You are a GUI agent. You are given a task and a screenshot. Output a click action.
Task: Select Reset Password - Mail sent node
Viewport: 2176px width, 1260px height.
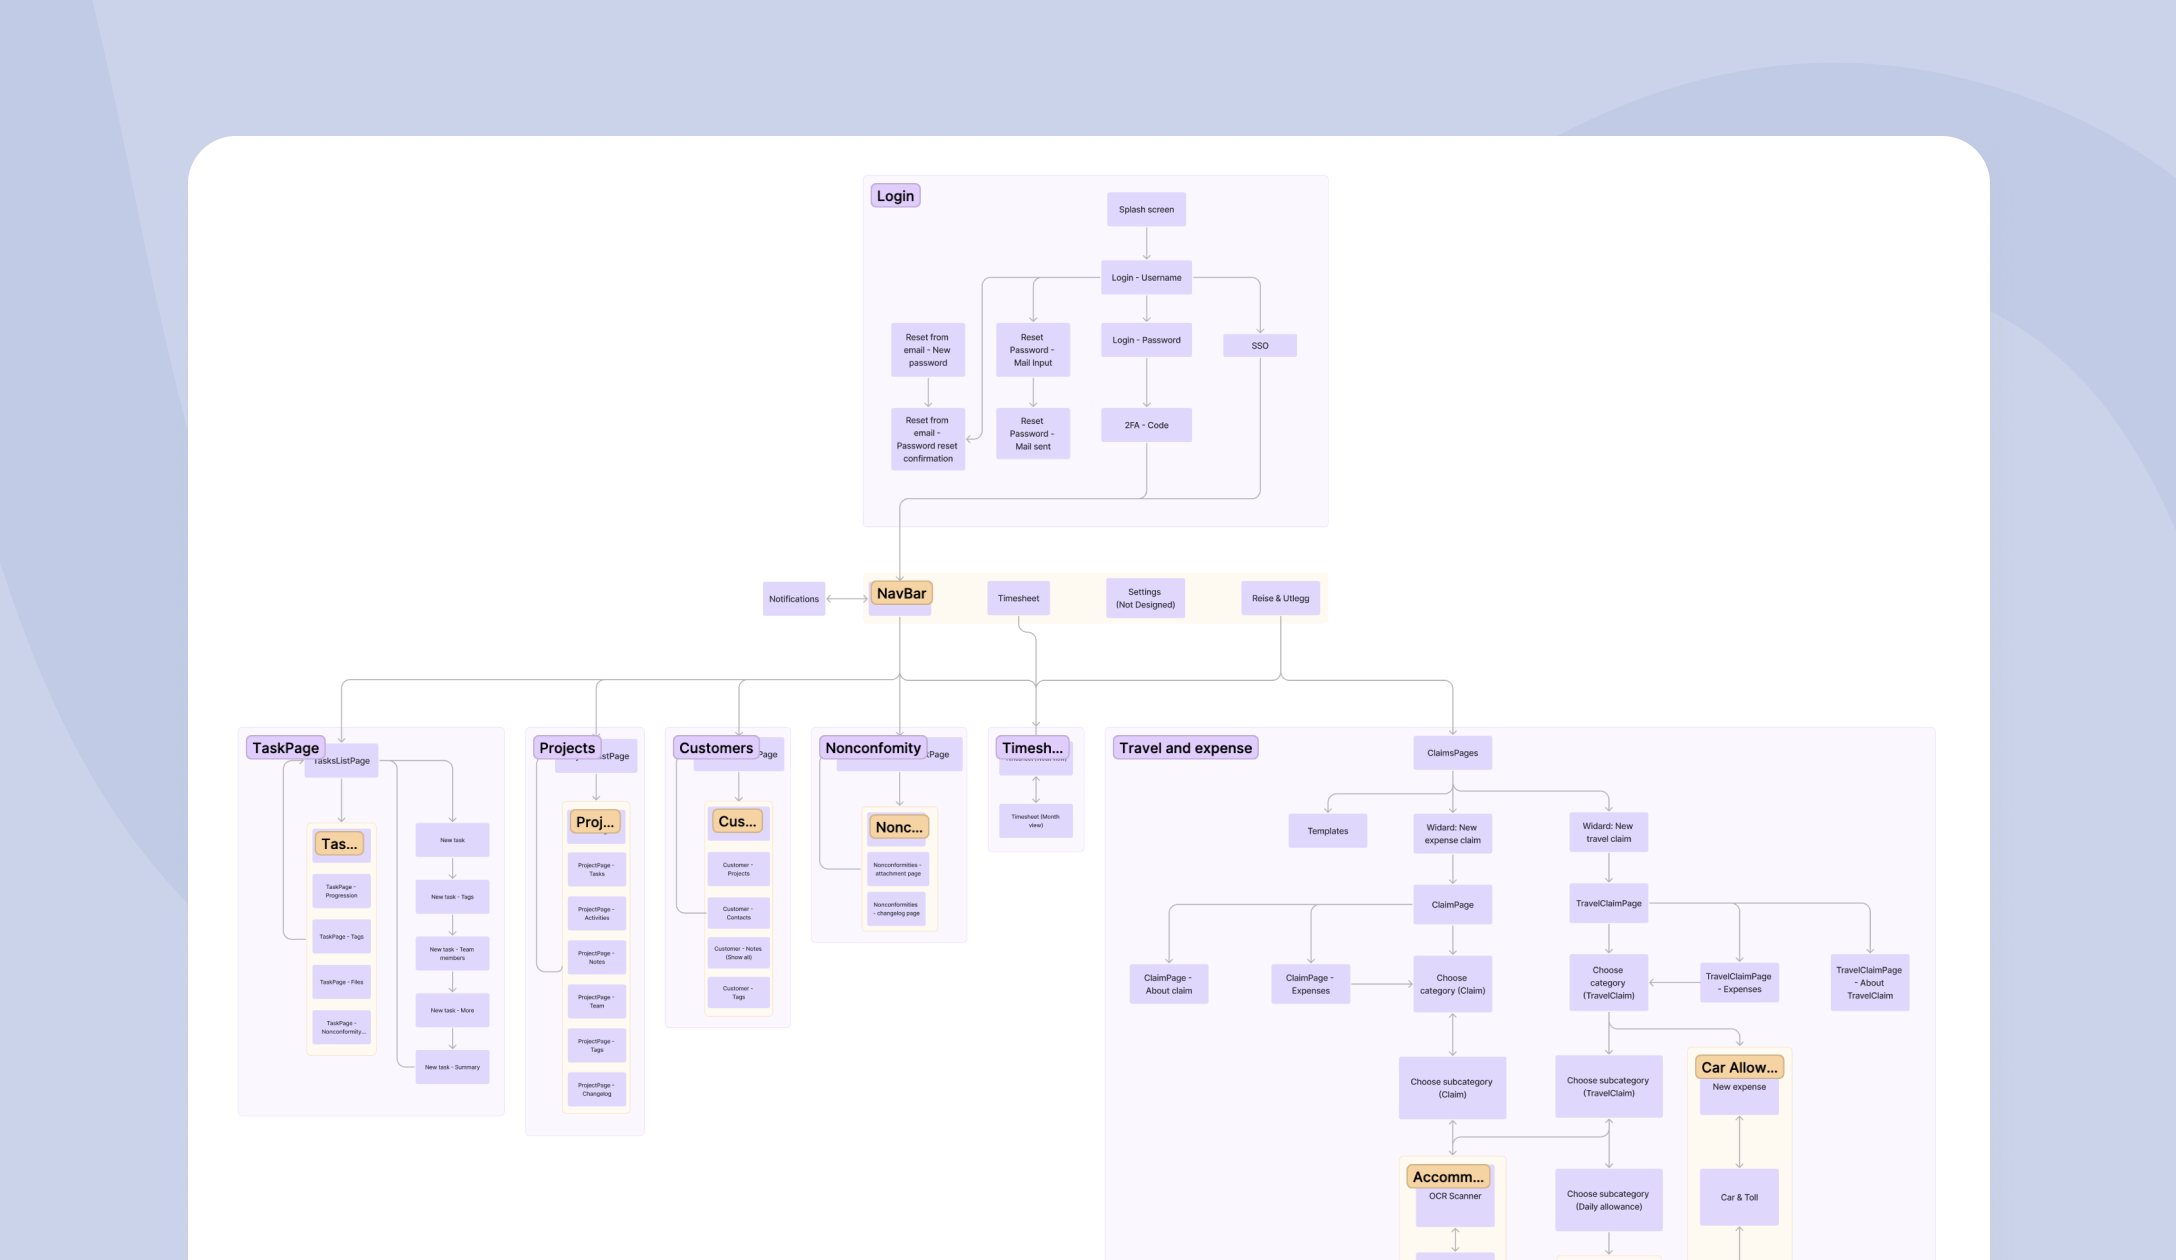click(x=1033, y=434)
